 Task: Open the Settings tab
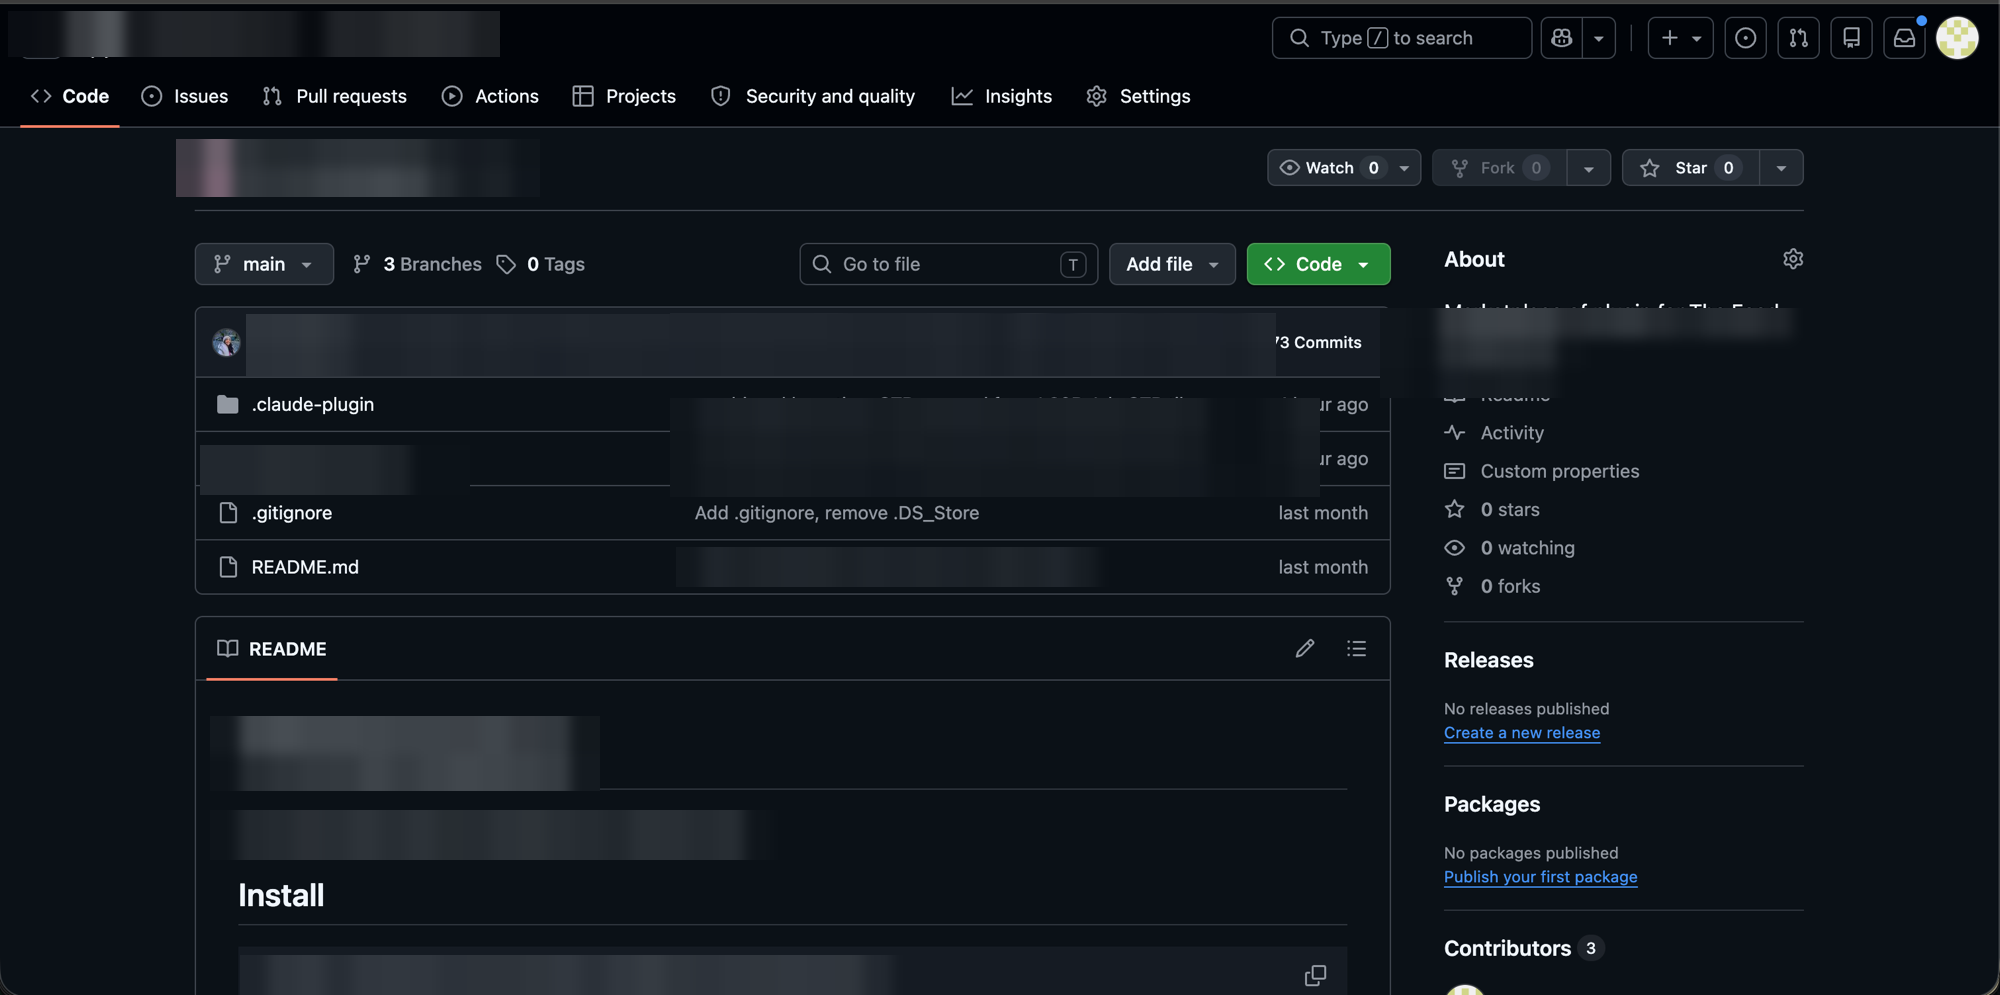click(1138, 96)
